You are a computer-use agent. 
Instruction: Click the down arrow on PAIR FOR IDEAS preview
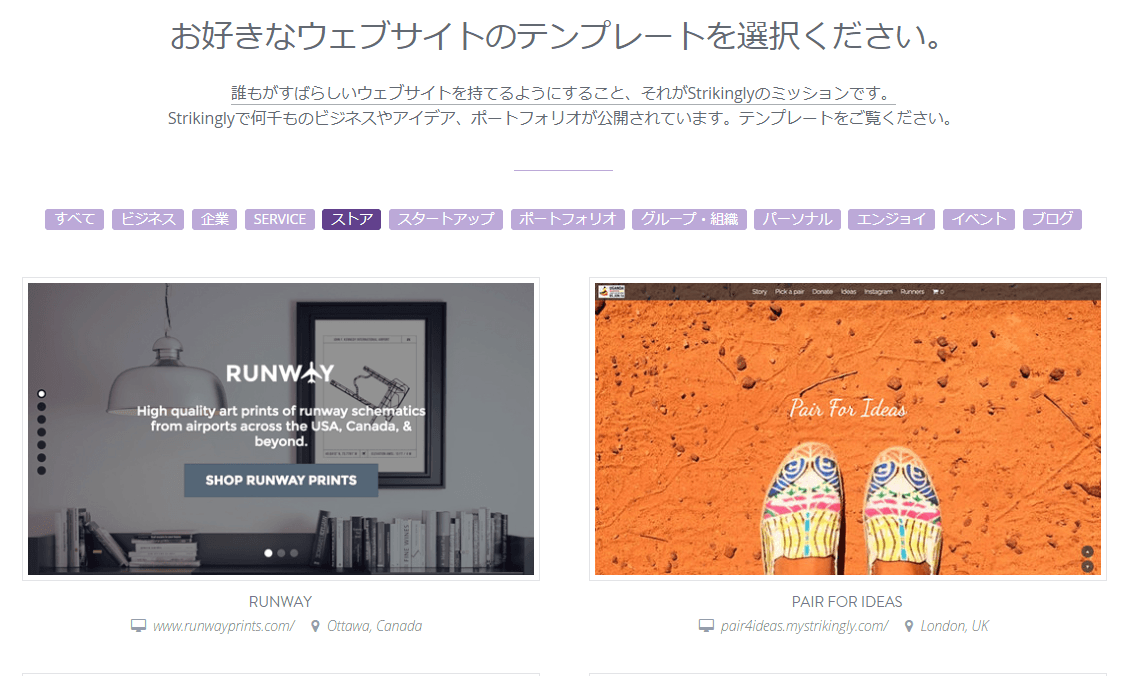(x=1087, y=566)
